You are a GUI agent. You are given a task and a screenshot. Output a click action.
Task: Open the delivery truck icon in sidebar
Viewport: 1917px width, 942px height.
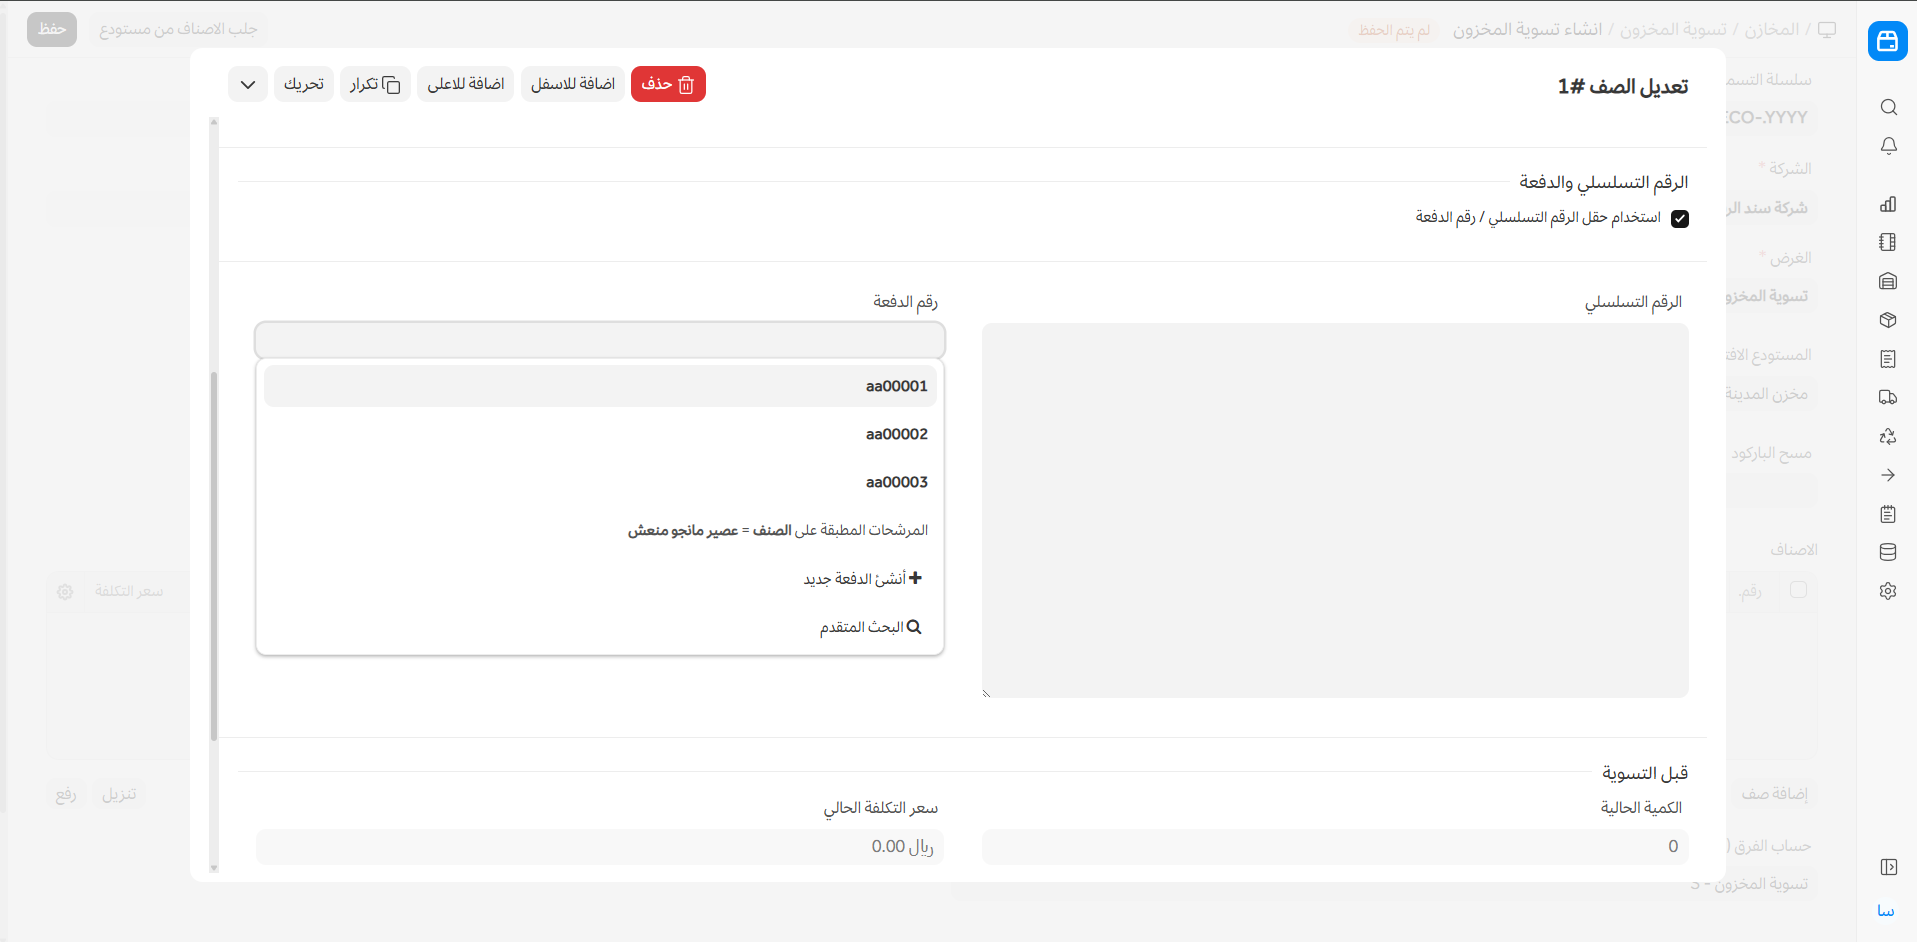[x=1888, y=397]
